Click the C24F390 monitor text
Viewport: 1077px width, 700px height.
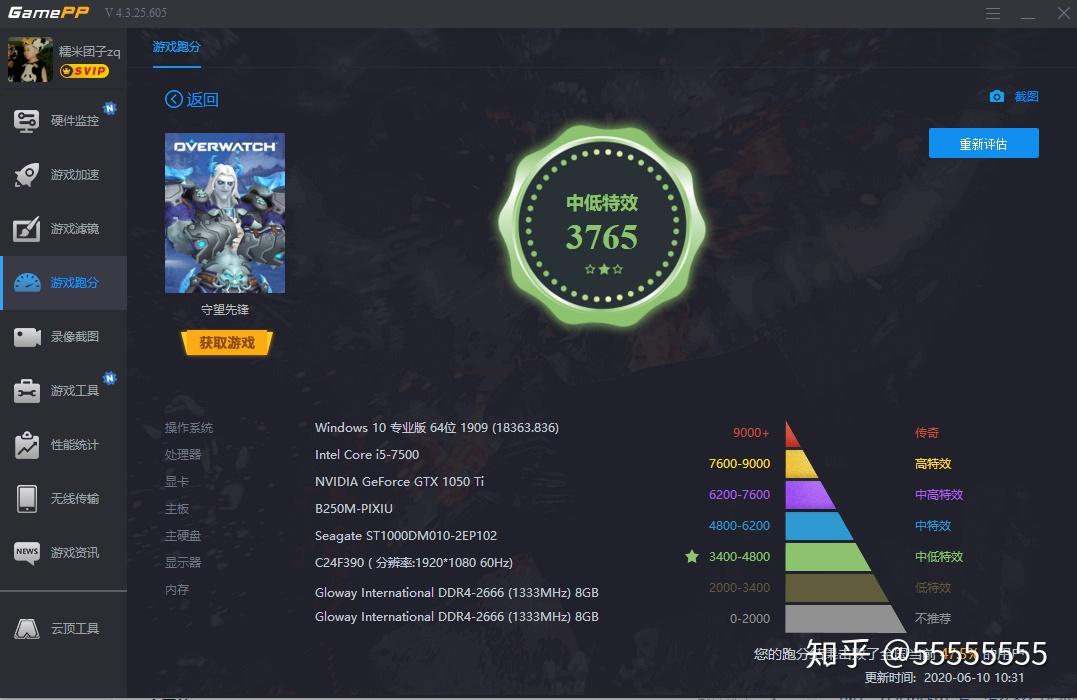tap(413, 563)
